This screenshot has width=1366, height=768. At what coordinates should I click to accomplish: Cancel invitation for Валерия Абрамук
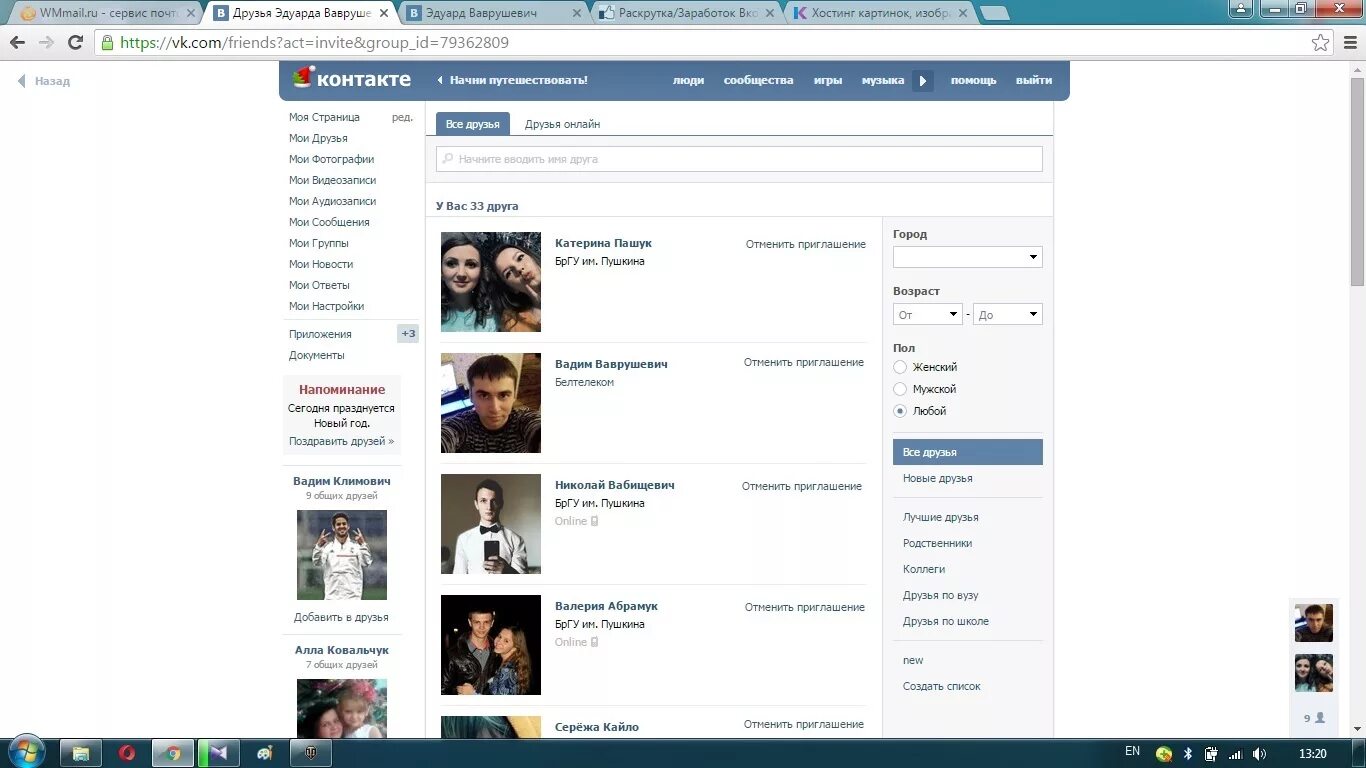click(x=804, y=607)
